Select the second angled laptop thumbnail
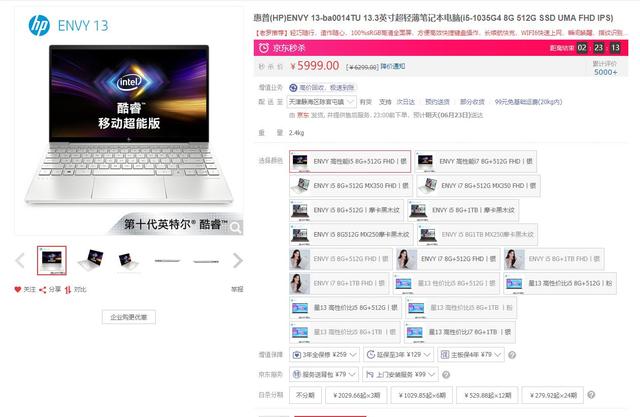Screen dimensions: 640x417 pos(90,260)
